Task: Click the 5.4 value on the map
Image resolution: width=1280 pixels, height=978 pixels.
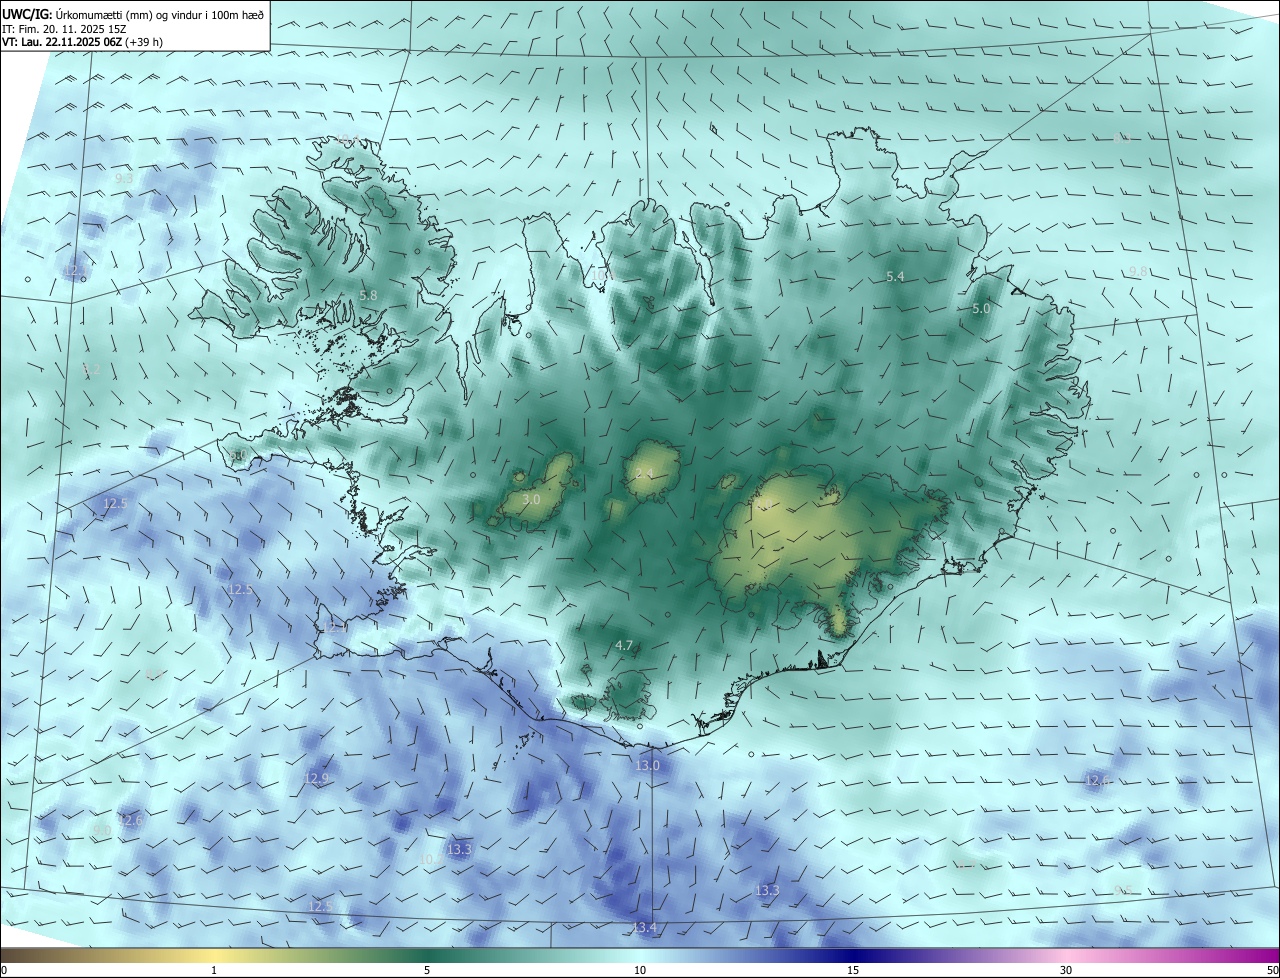Action: tap(895, 276)
